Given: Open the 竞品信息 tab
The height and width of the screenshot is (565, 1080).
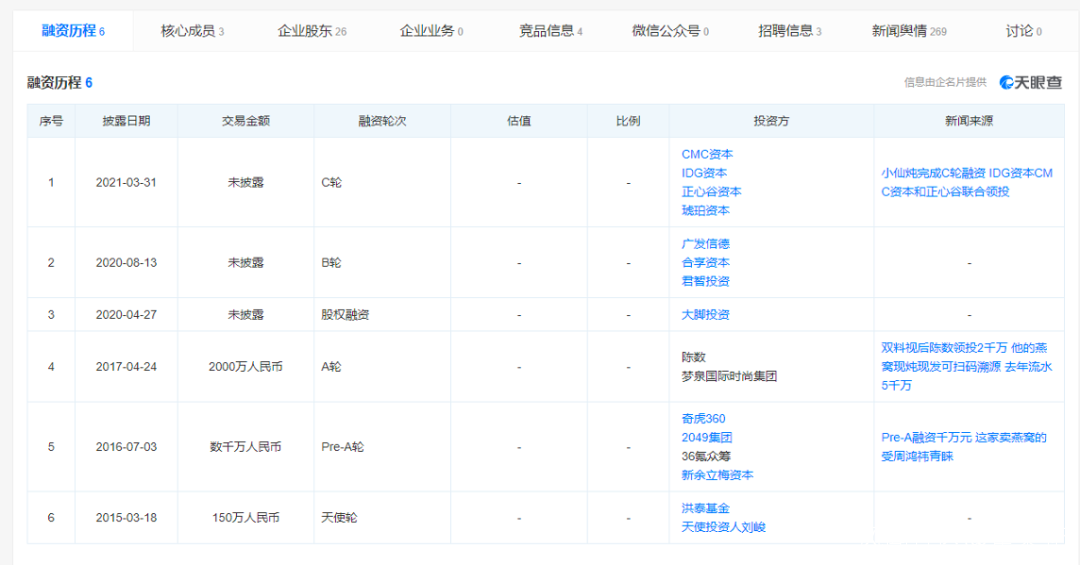Looking at the screenshot, I should 550,31.
